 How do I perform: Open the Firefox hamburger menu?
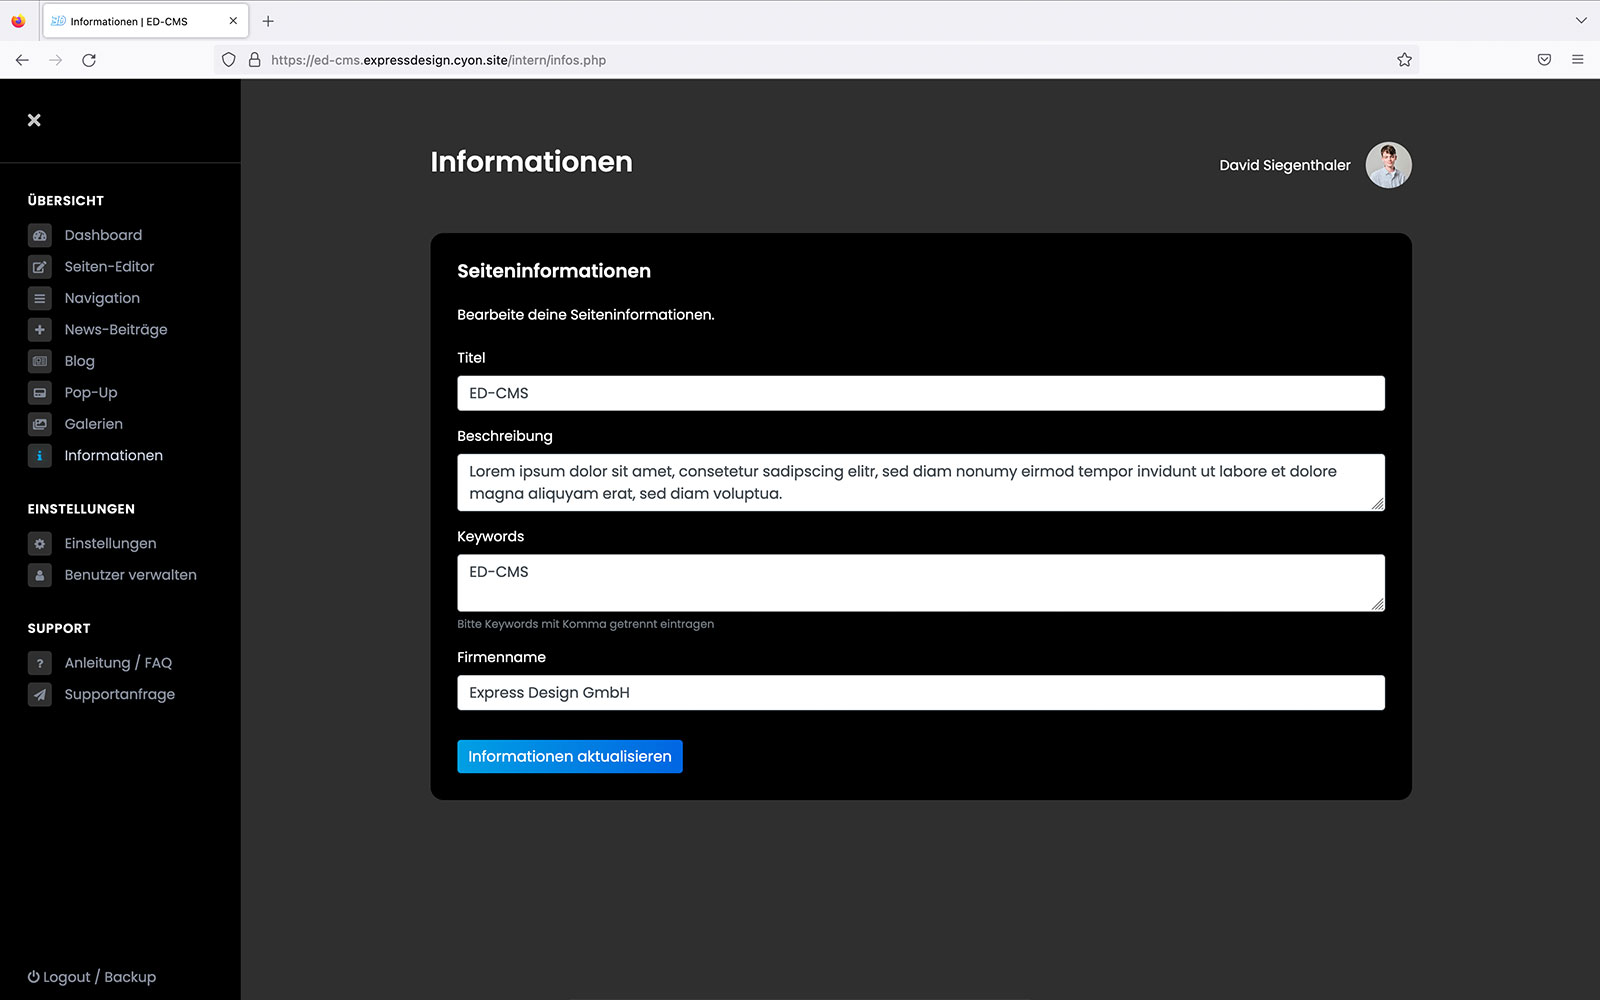click(1578, 60)
